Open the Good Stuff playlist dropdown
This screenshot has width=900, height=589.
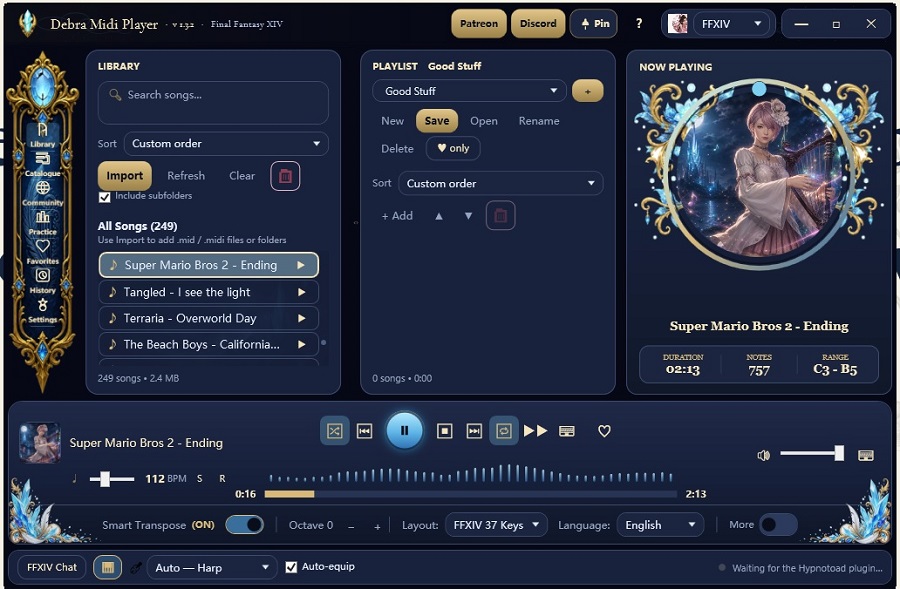pyautogui.click(x=470, y=91)
